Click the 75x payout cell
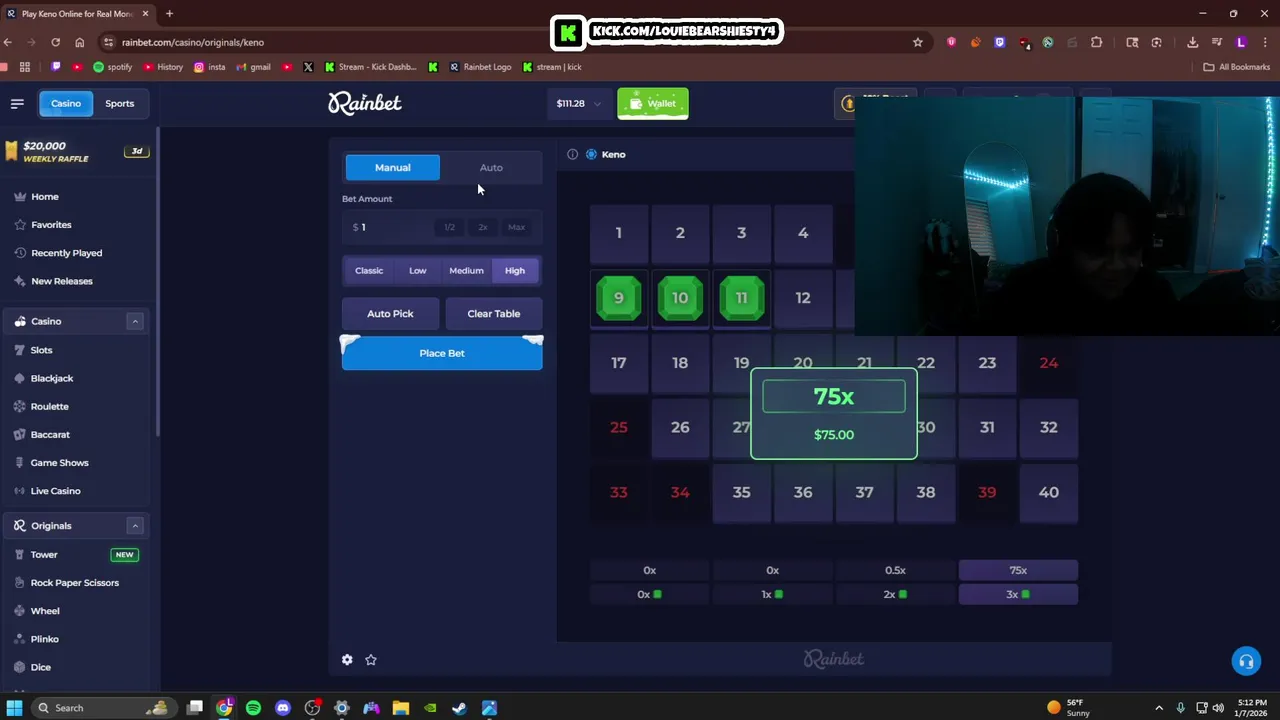Viewport: 1280px width, 720px height. tap(1018, 570)
